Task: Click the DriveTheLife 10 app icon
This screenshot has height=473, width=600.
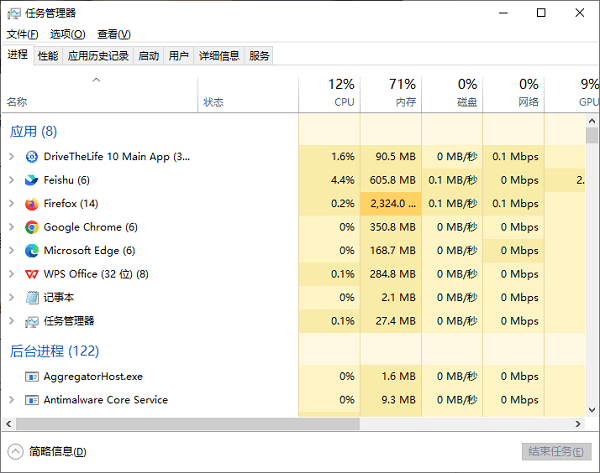Action: (x=32, y=157)
